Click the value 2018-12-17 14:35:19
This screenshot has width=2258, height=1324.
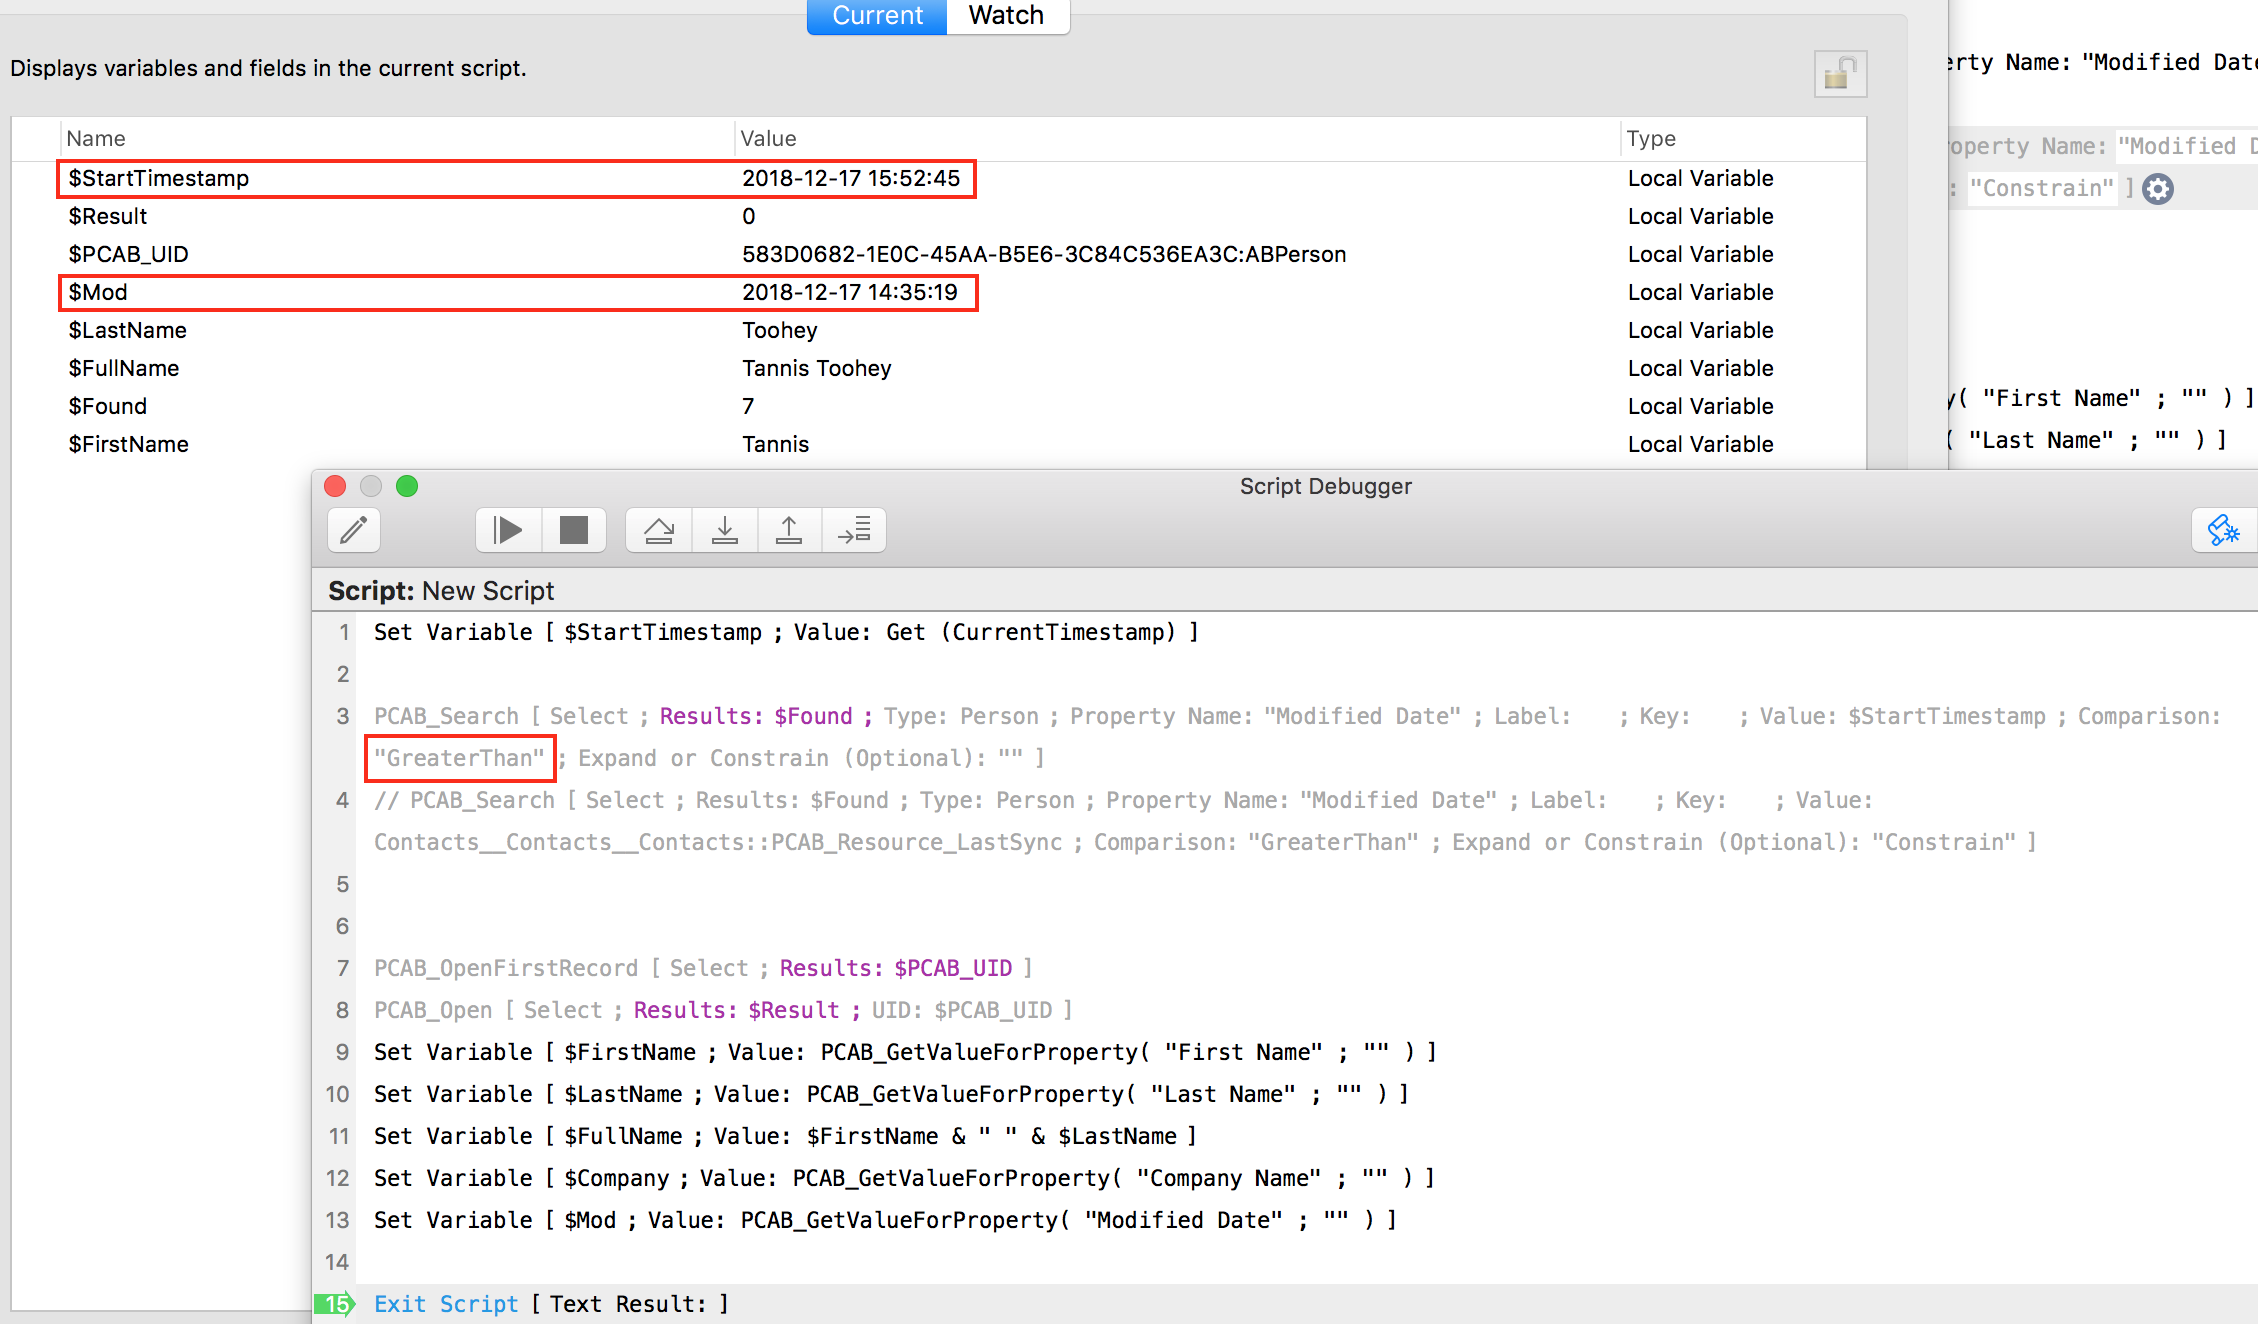point(849,292)
